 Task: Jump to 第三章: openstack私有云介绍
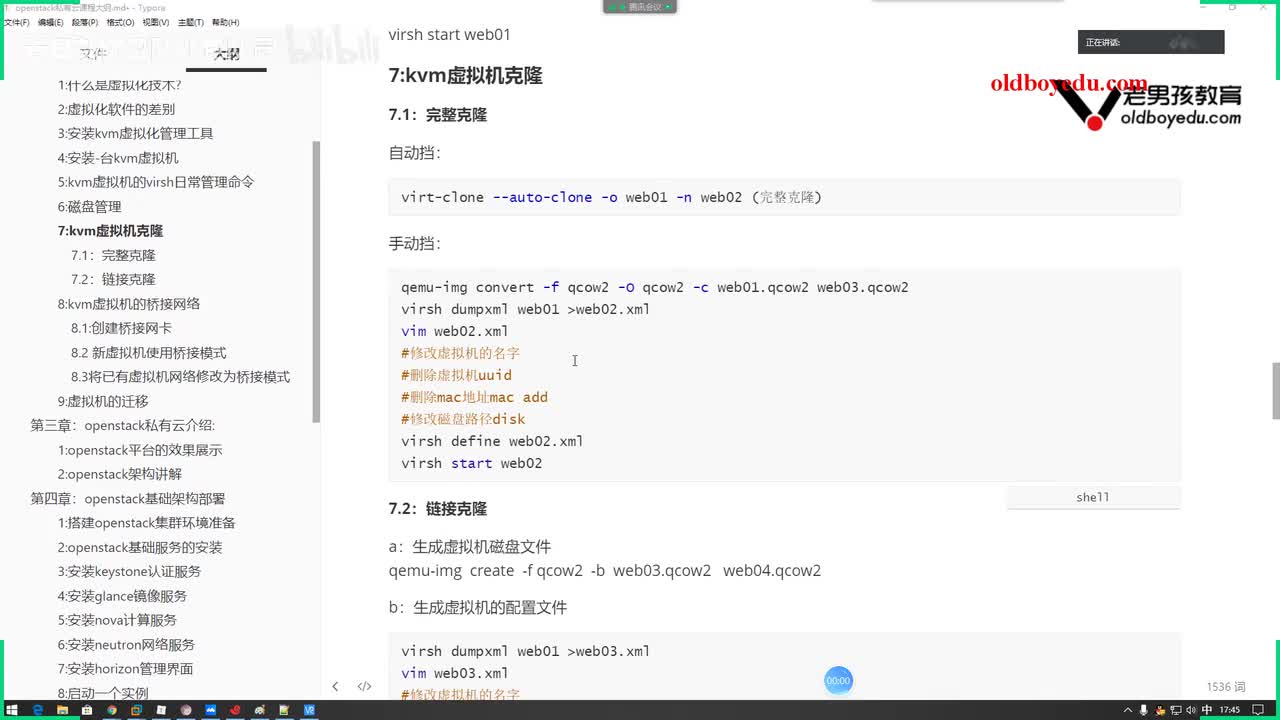pyautogui.click(x=123, y=425)
